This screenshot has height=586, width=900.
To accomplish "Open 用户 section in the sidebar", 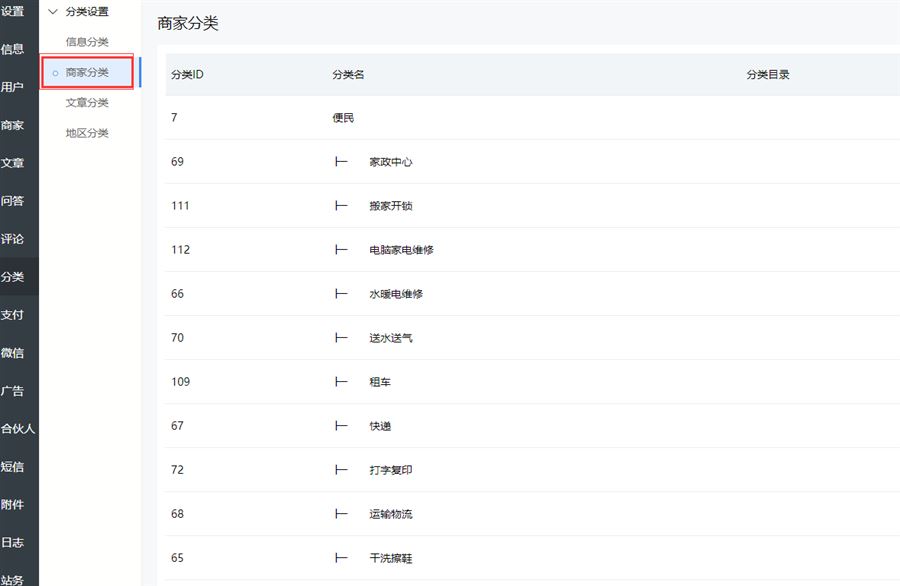I will (x=13, y=87).
